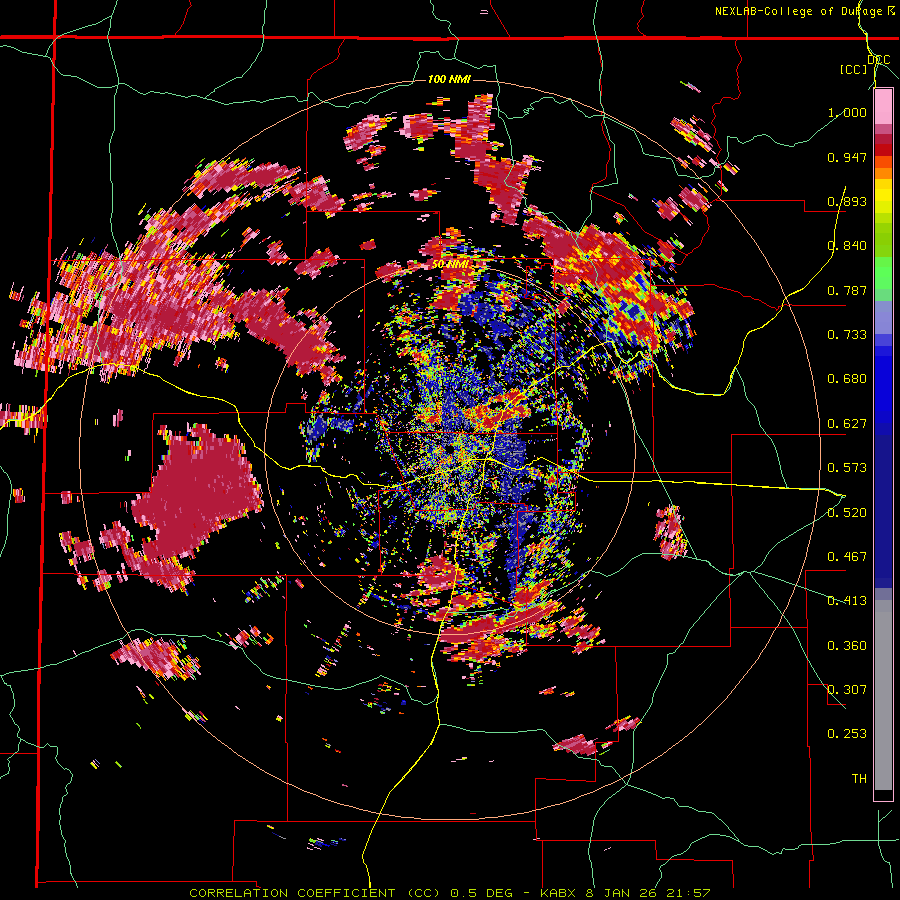Click the 1.000 value on color scale
This screenshot has width=900, height=900.
click(847, 112)
